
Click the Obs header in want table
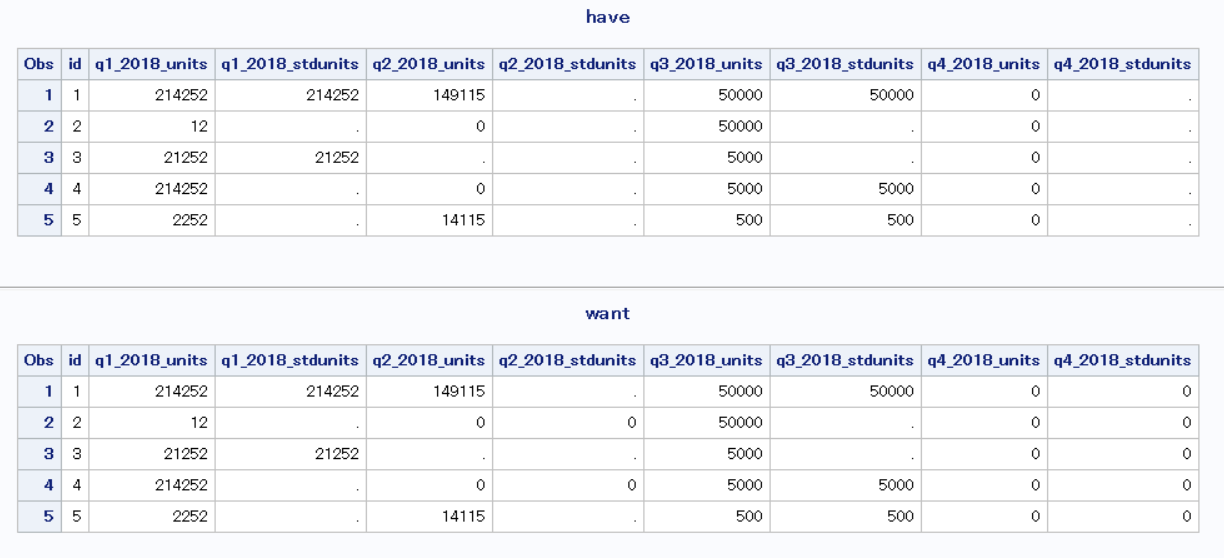pyautogui.click(x=39, y=360)
